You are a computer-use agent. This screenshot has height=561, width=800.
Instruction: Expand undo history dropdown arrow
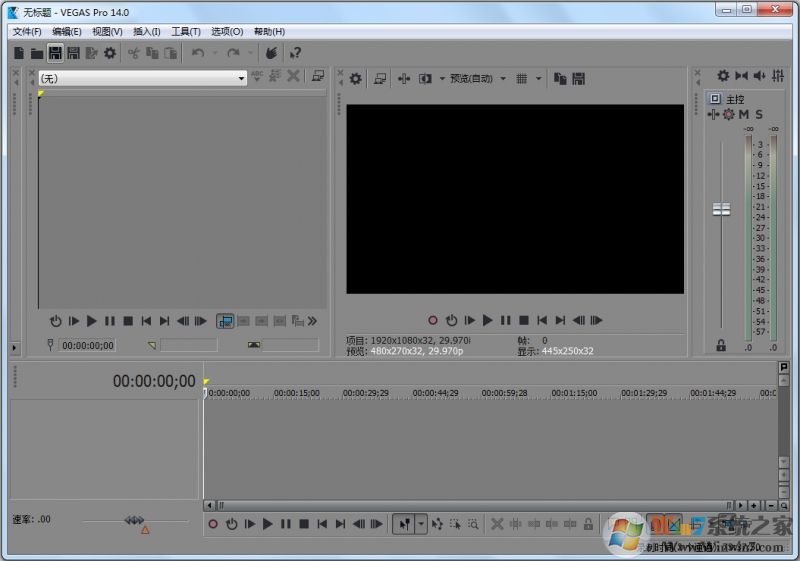[x=215, y=53]
